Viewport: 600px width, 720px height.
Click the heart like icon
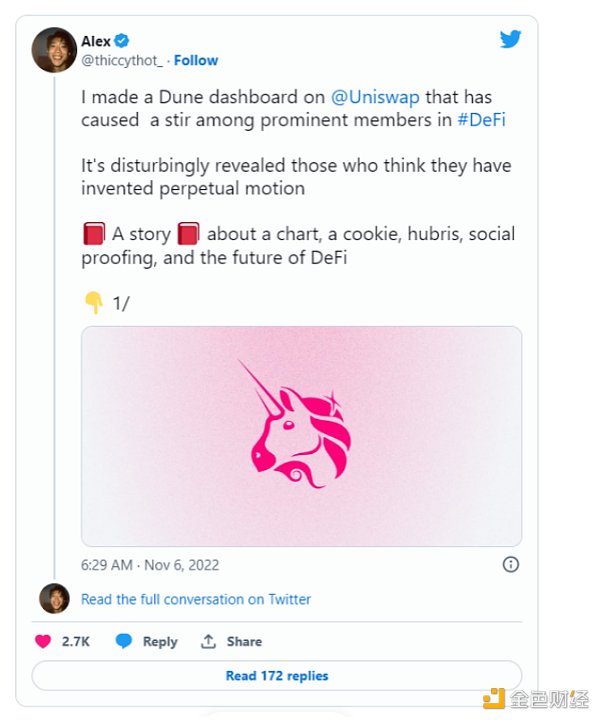[x=43, y=641]
